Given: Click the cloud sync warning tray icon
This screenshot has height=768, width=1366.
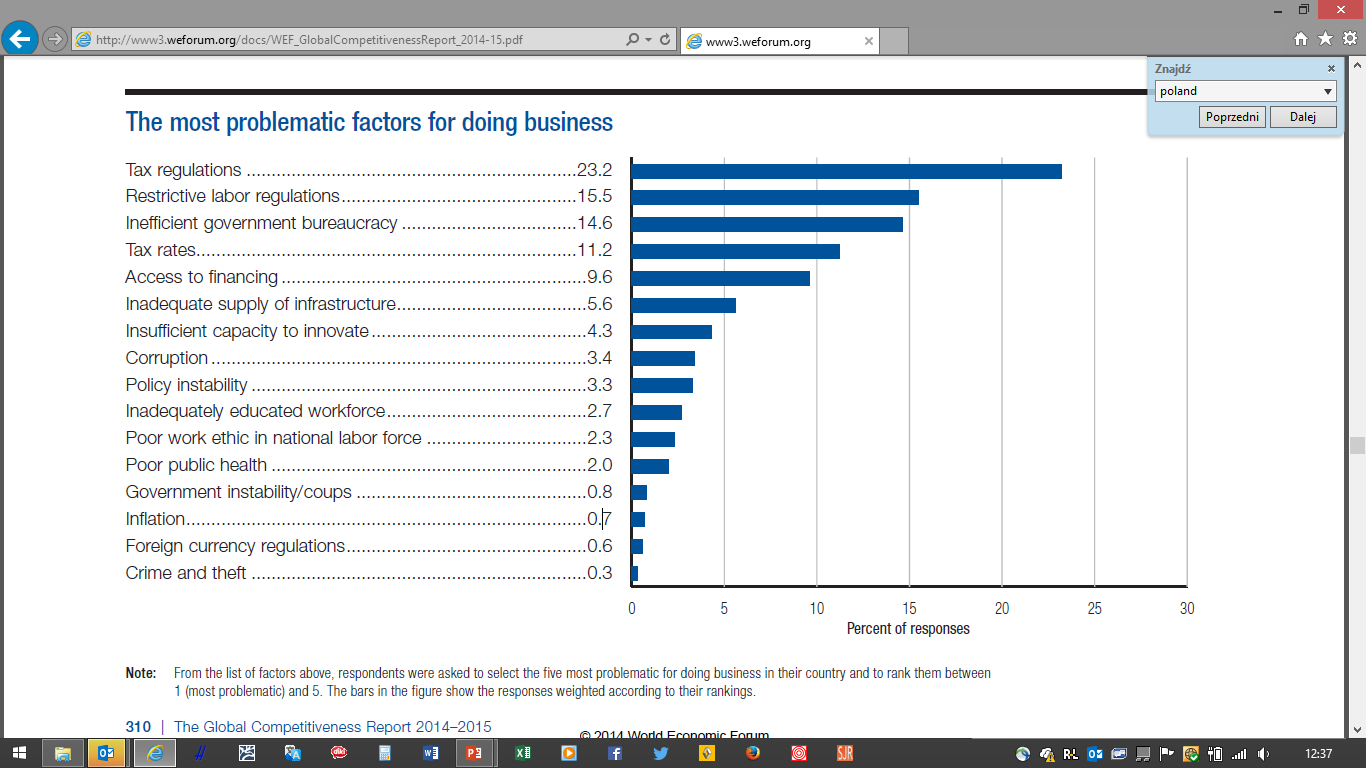Looking at the screenshot, I should pyautogui.click(x=1047, y=754).
